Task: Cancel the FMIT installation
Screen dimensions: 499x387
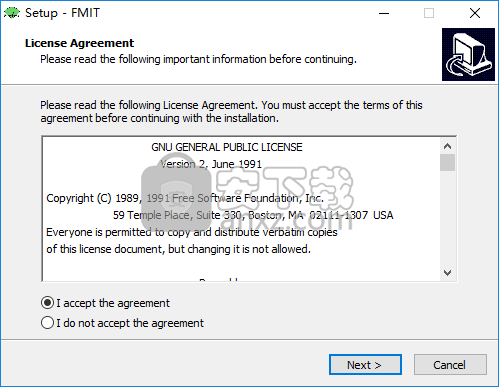Action: (x=450, y=365)
